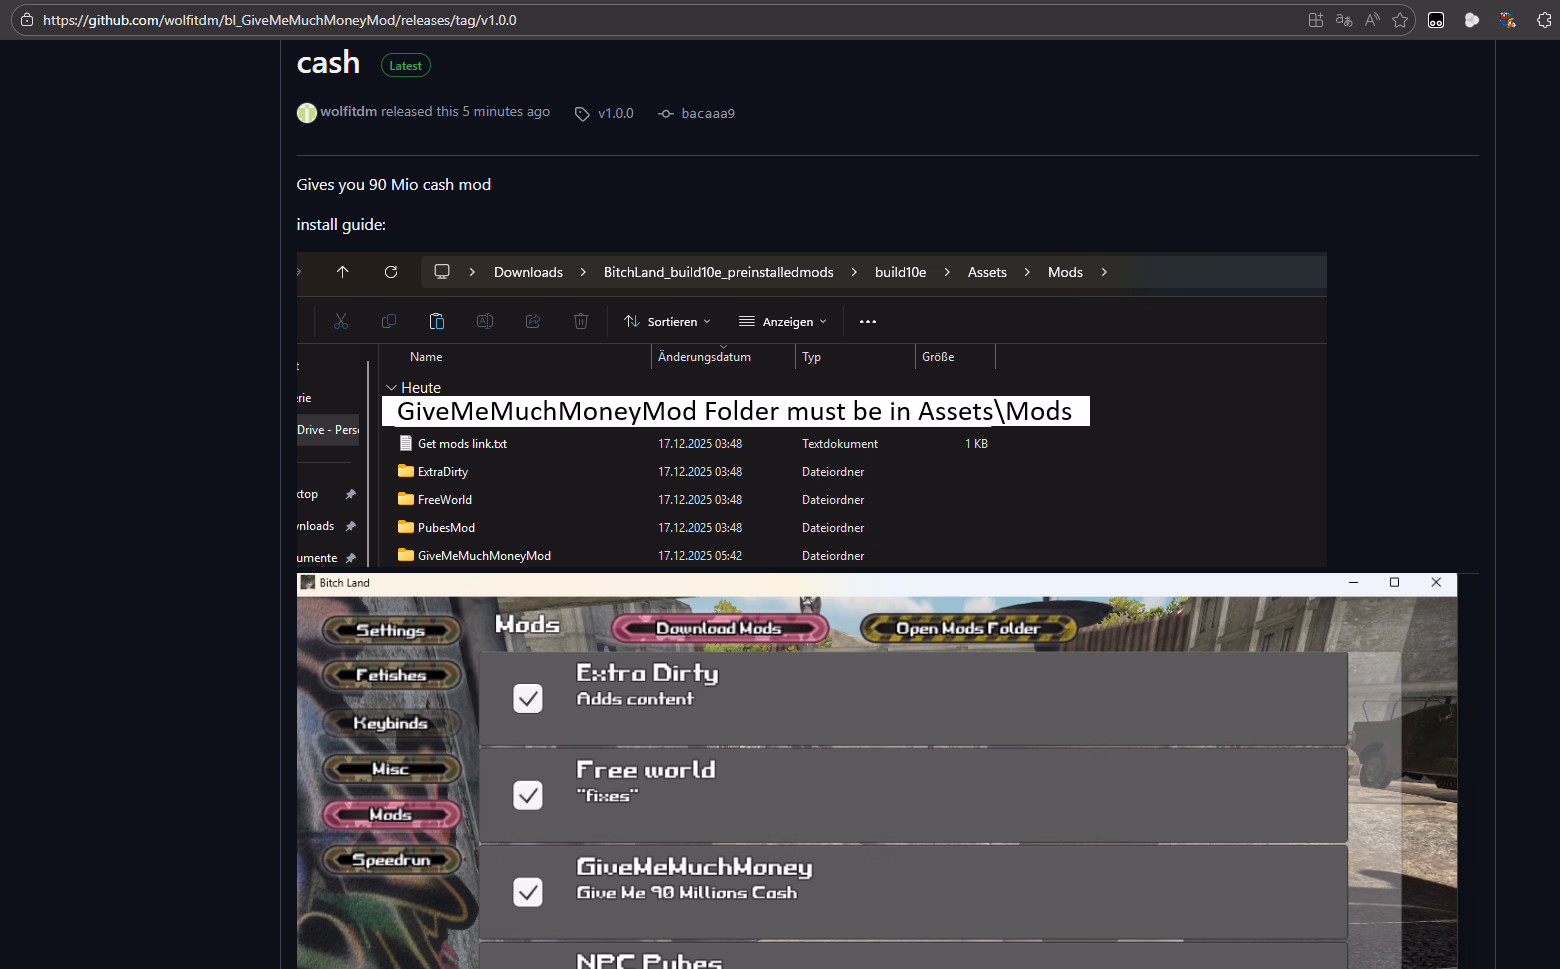The height and width of the screenshot is (969, 1560).
Task: View site information via the lock icon
Action: [27, 20]
